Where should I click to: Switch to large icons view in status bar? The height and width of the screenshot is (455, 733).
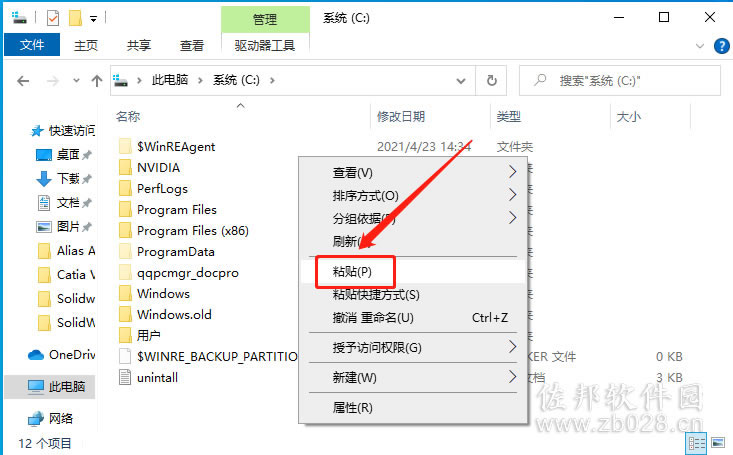tap(718, 443)
